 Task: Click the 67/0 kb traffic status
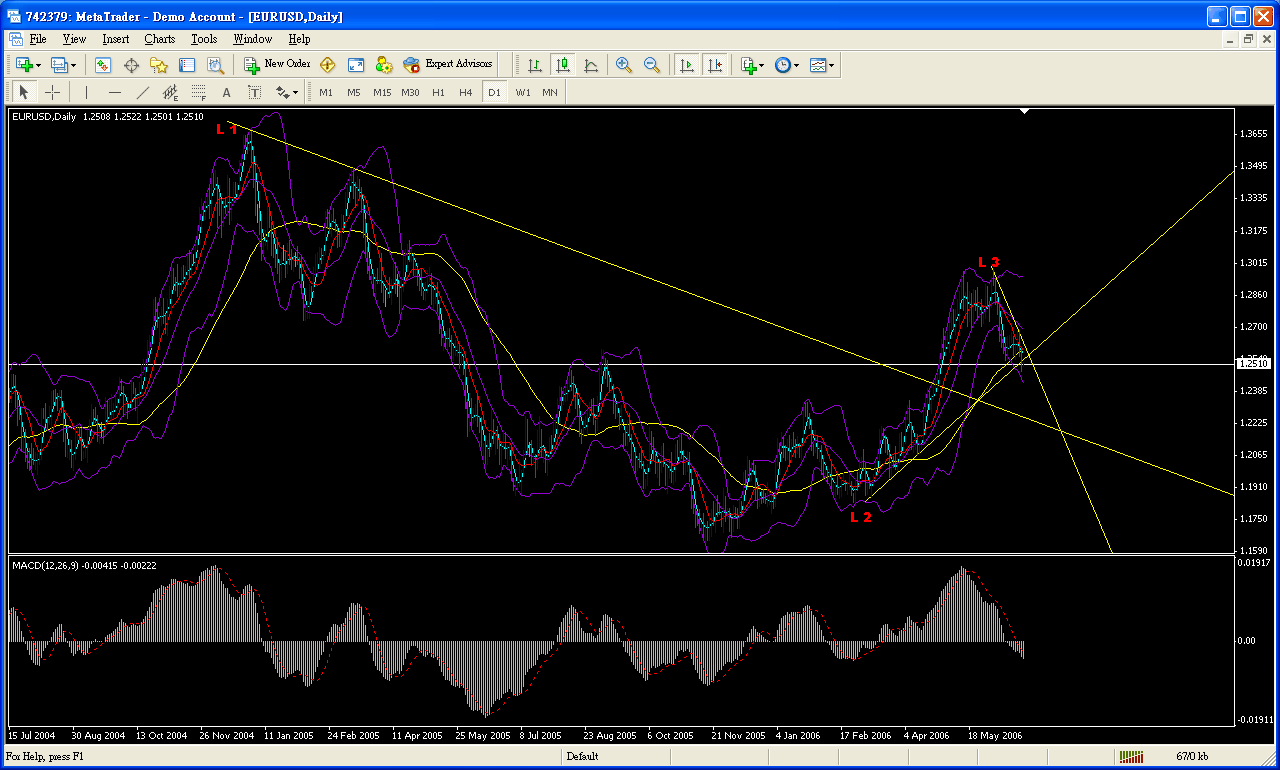(x=1192, y=757)
